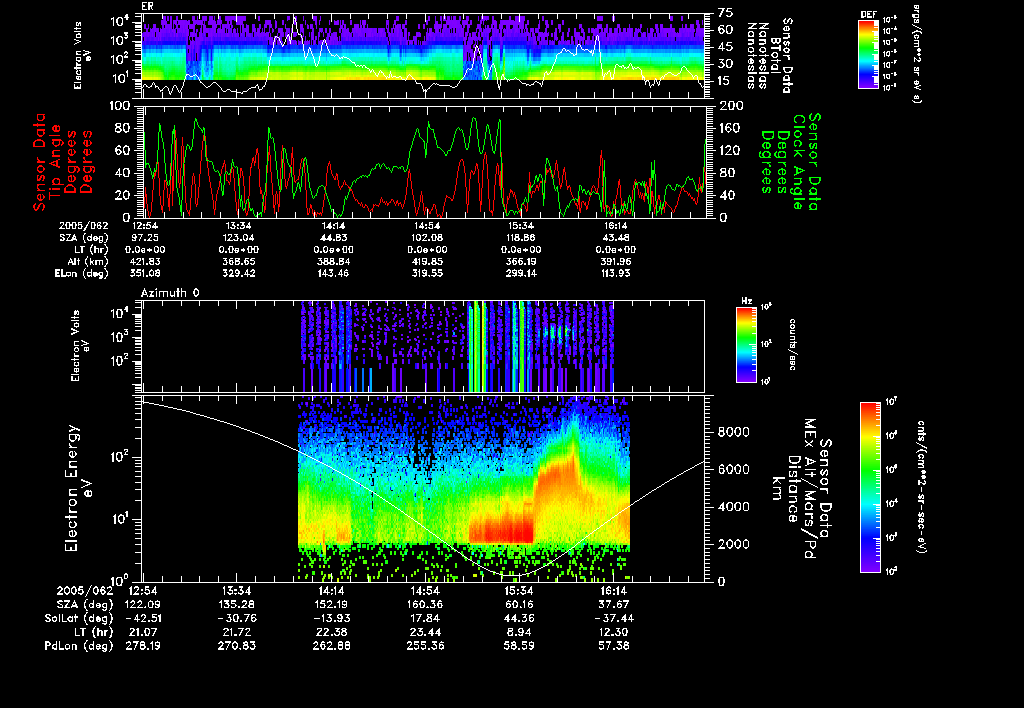Click ELon value 351.08
The width and height of the screenshot is (1024, 708).
coord(146,273)
